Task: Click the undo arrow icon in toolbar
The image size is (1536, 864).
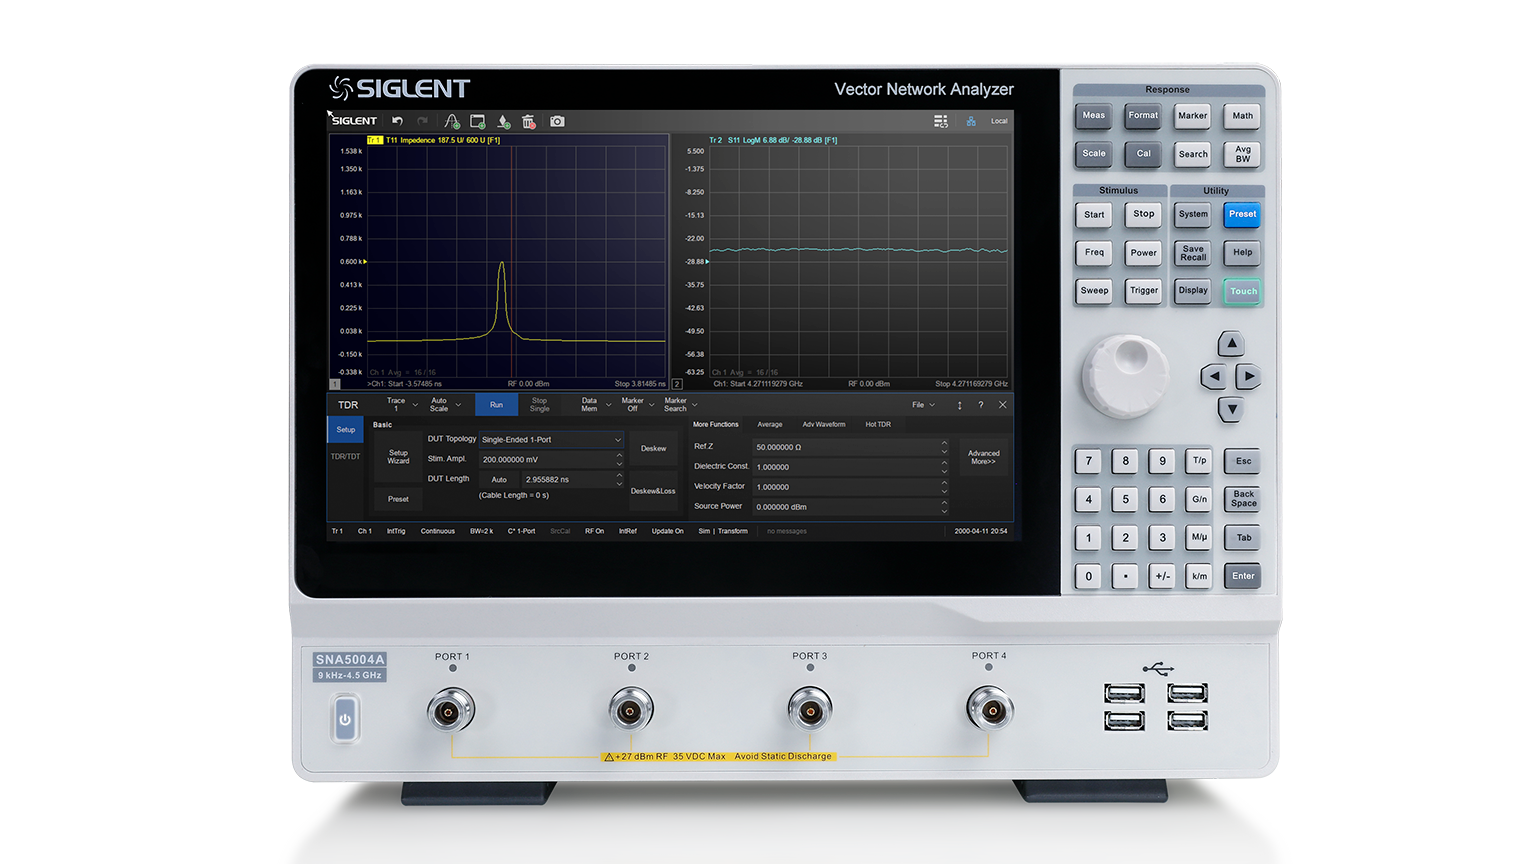Action: [397, 121]
